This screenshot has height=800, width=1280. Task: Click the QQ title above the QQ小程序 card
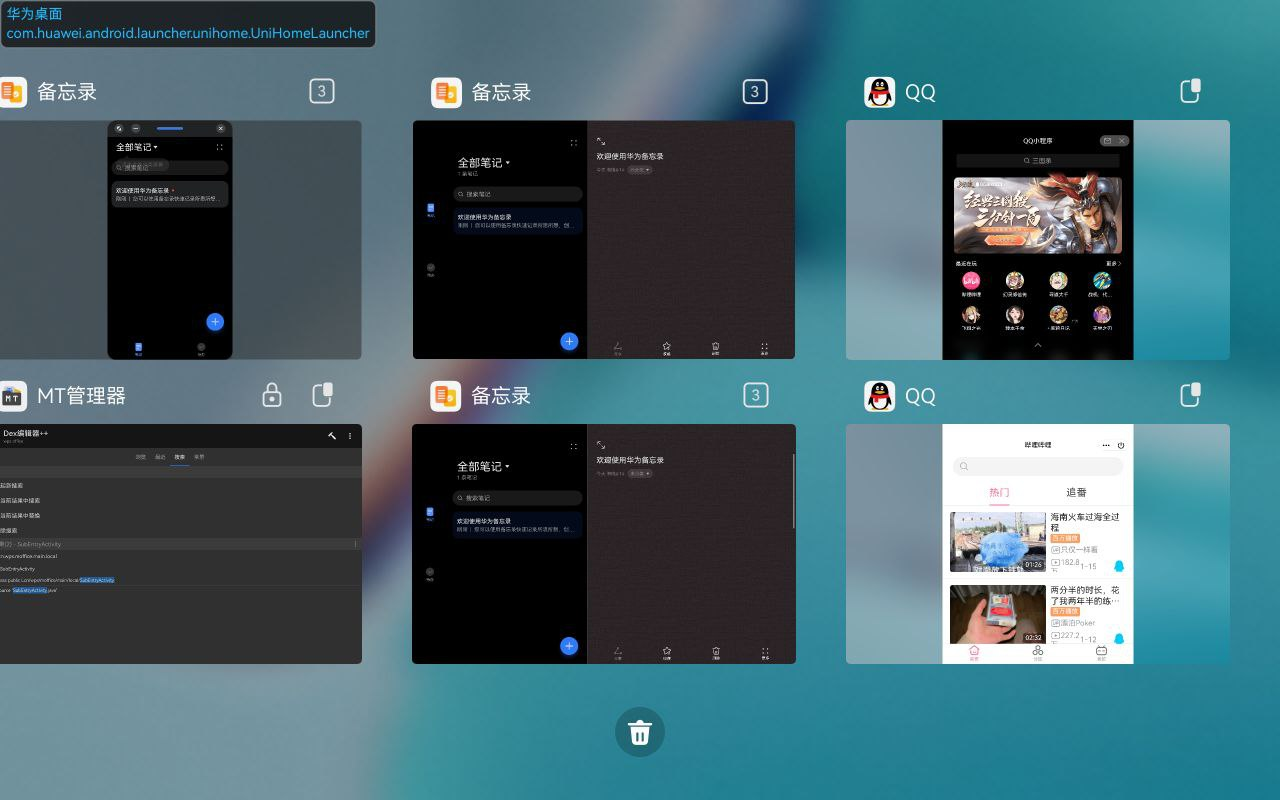pyautogui.click(x=920, y=92)
